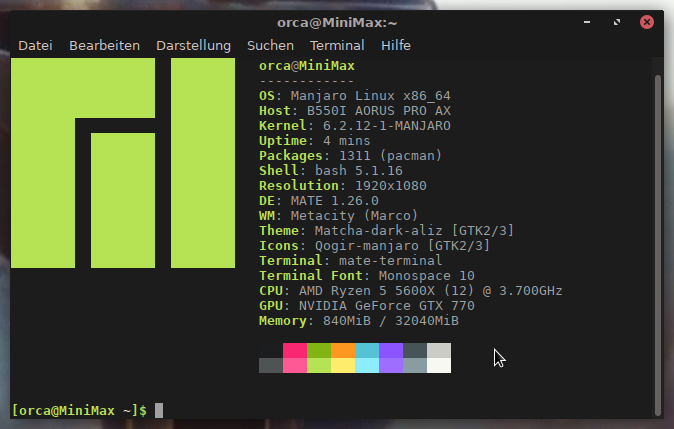Viewport: 674px width, 429px height.
Task: Click the orca@MiniMax header line
Action: click(307, 66)
